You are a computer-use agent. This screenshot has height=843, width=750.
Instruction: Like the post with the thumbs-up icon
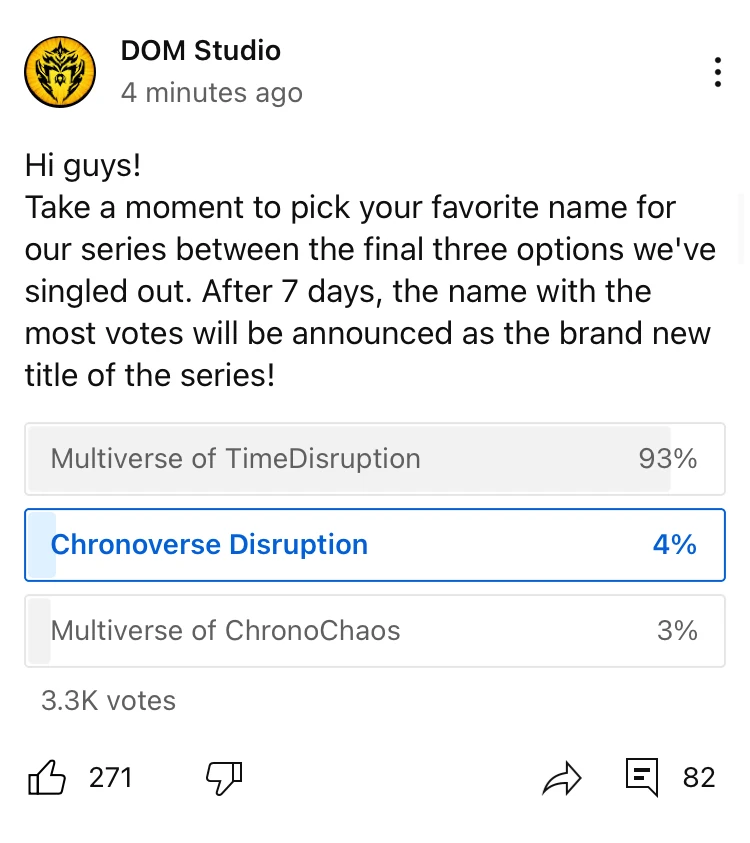pyautogui.click(x=46, y=777)
